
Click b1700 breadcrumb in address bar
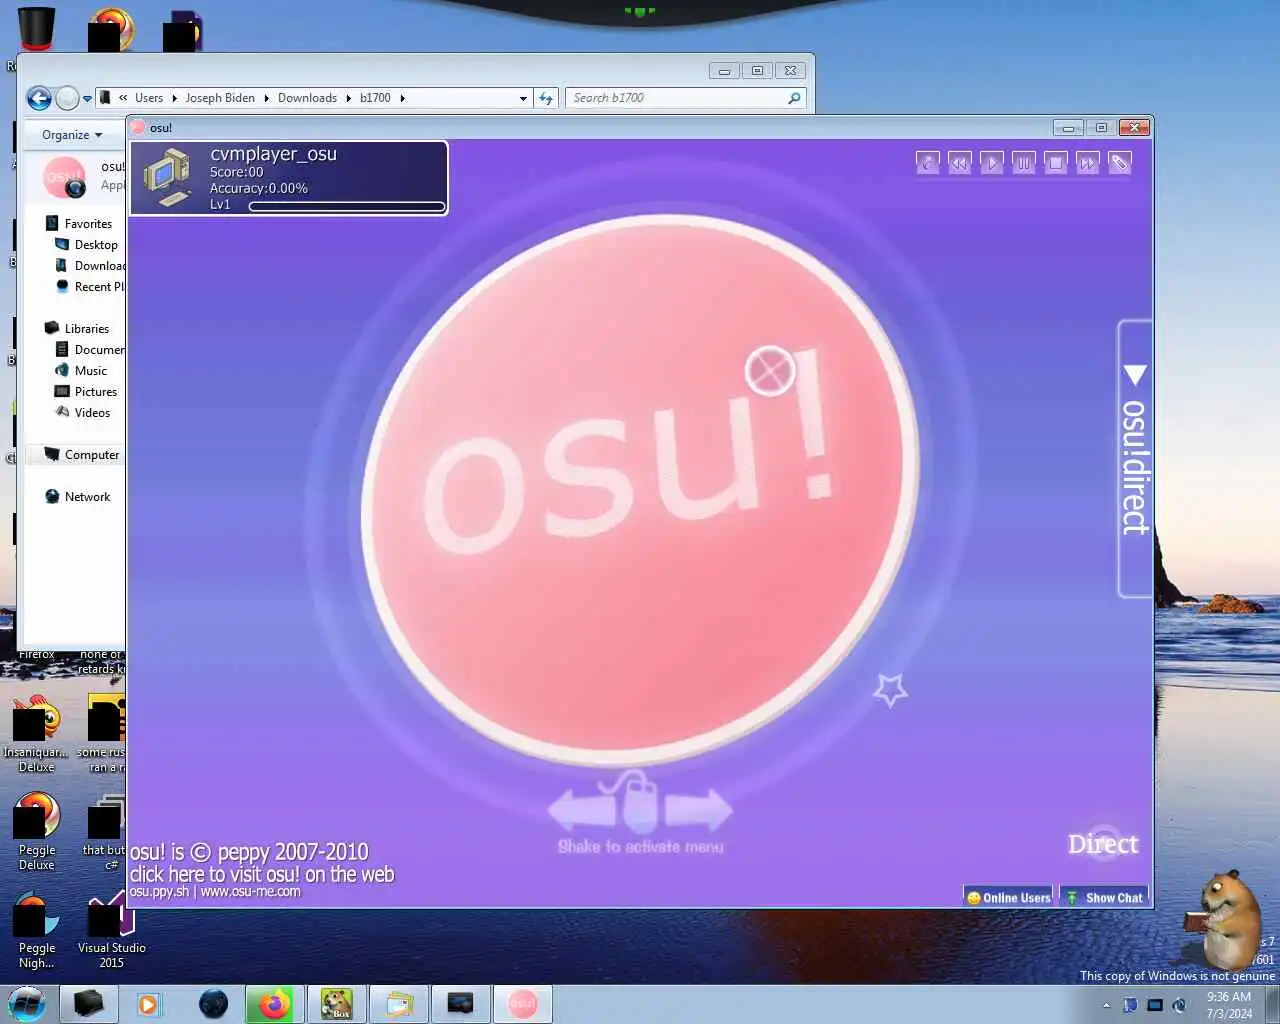pyautogui.click(x=375, y=98)
